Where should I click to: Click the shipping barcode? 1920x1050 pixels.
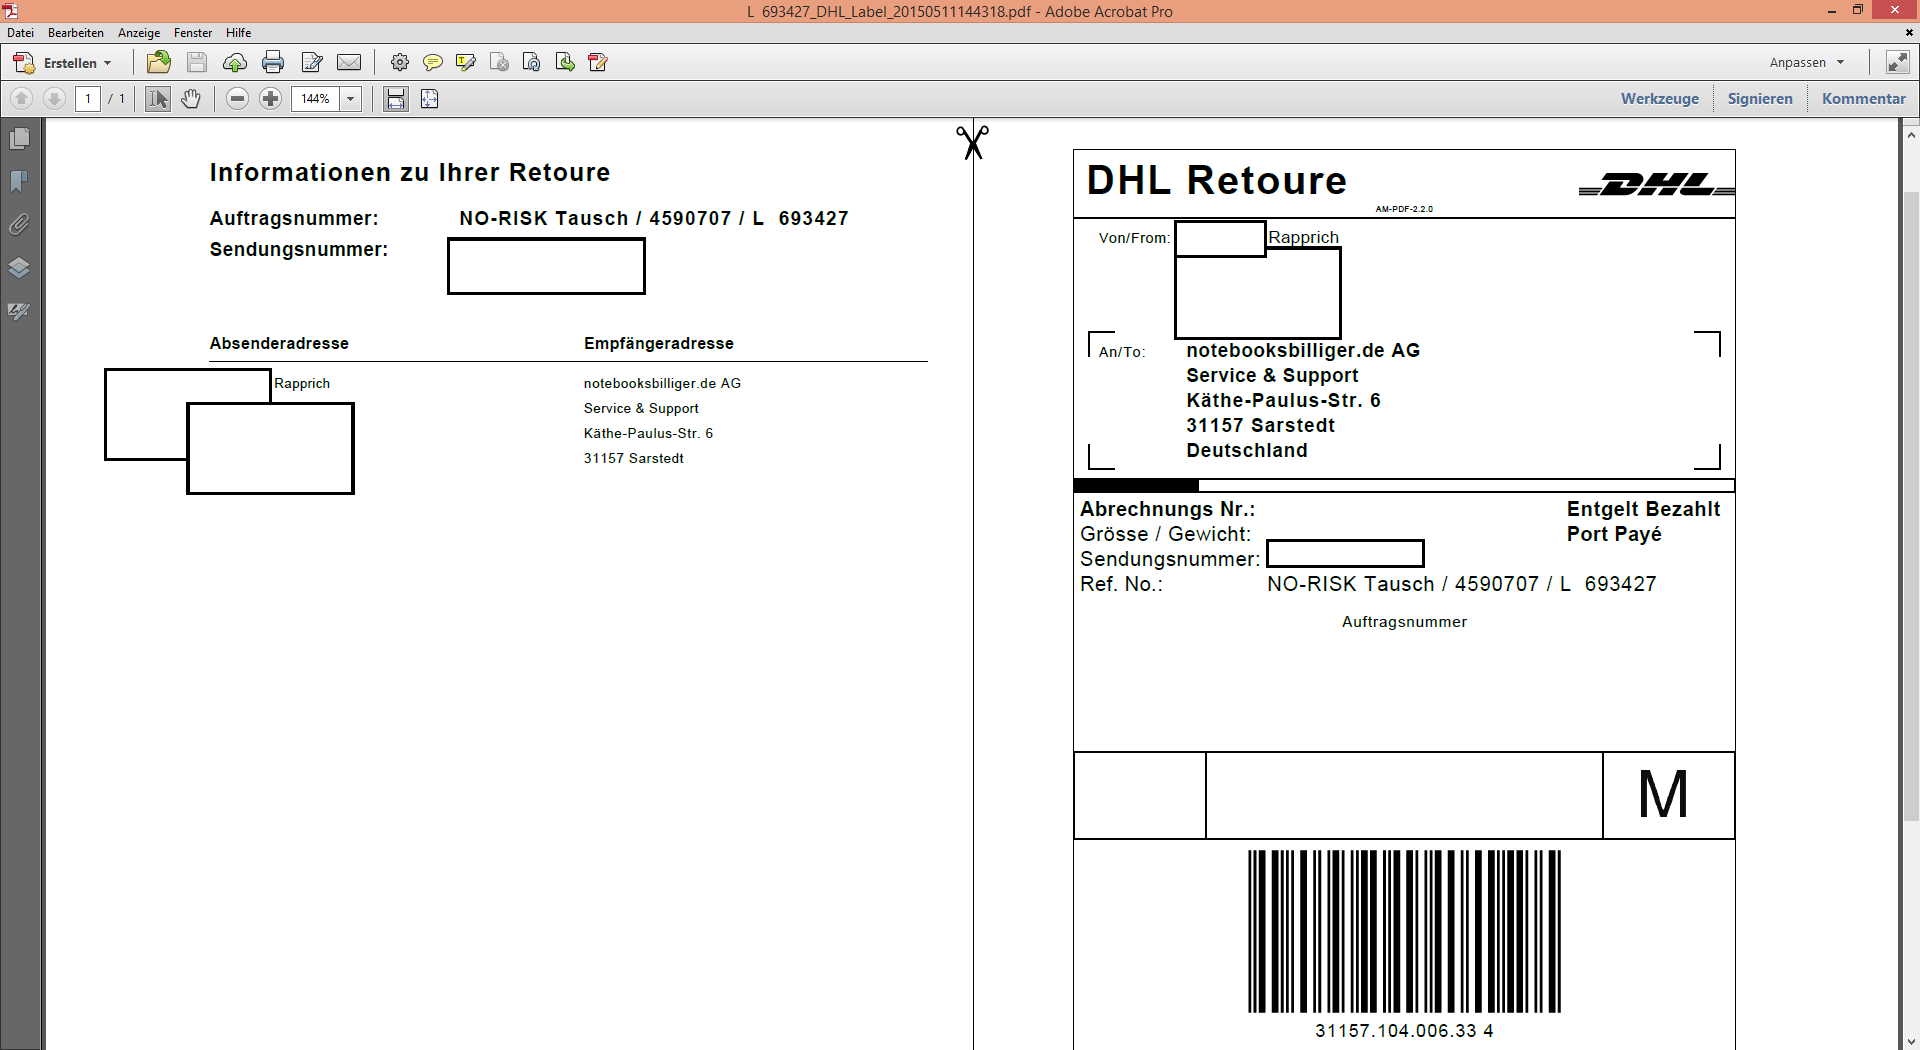click(x=1404, y=932)
